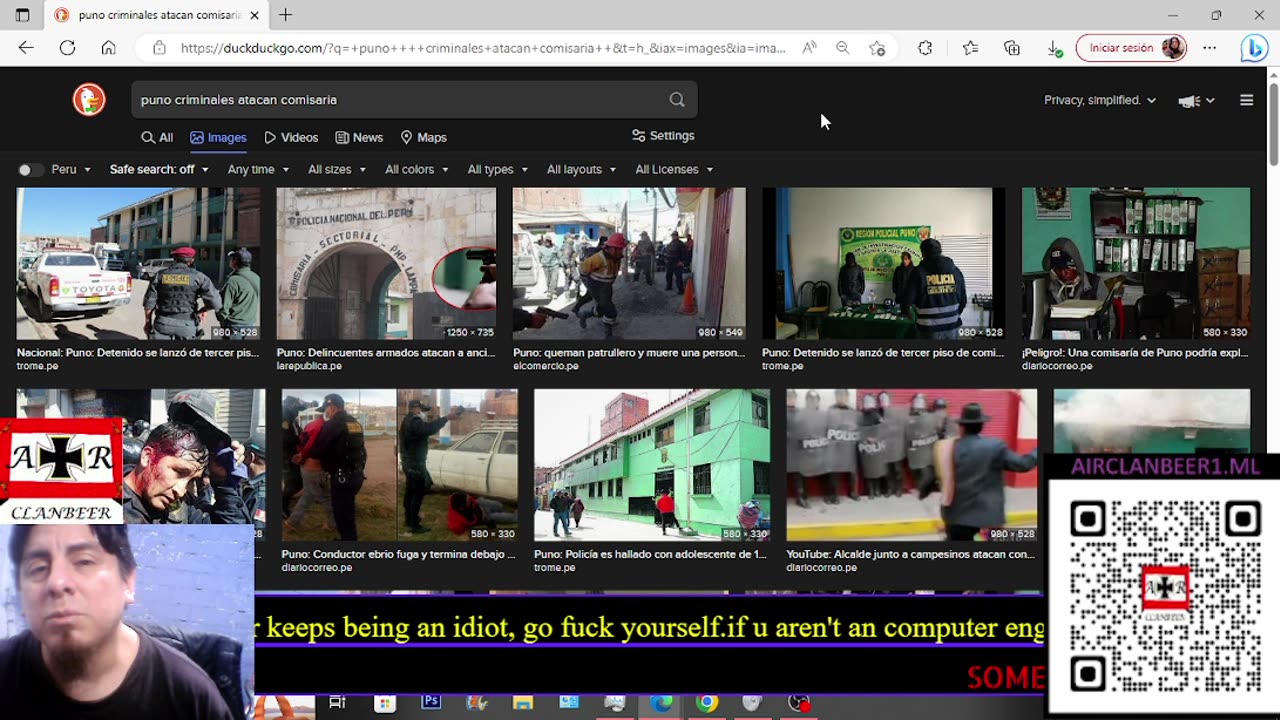Open Microsoft Store from the taskbar
This screenshot has width=1280, height=720.
[x=385, y=703]
